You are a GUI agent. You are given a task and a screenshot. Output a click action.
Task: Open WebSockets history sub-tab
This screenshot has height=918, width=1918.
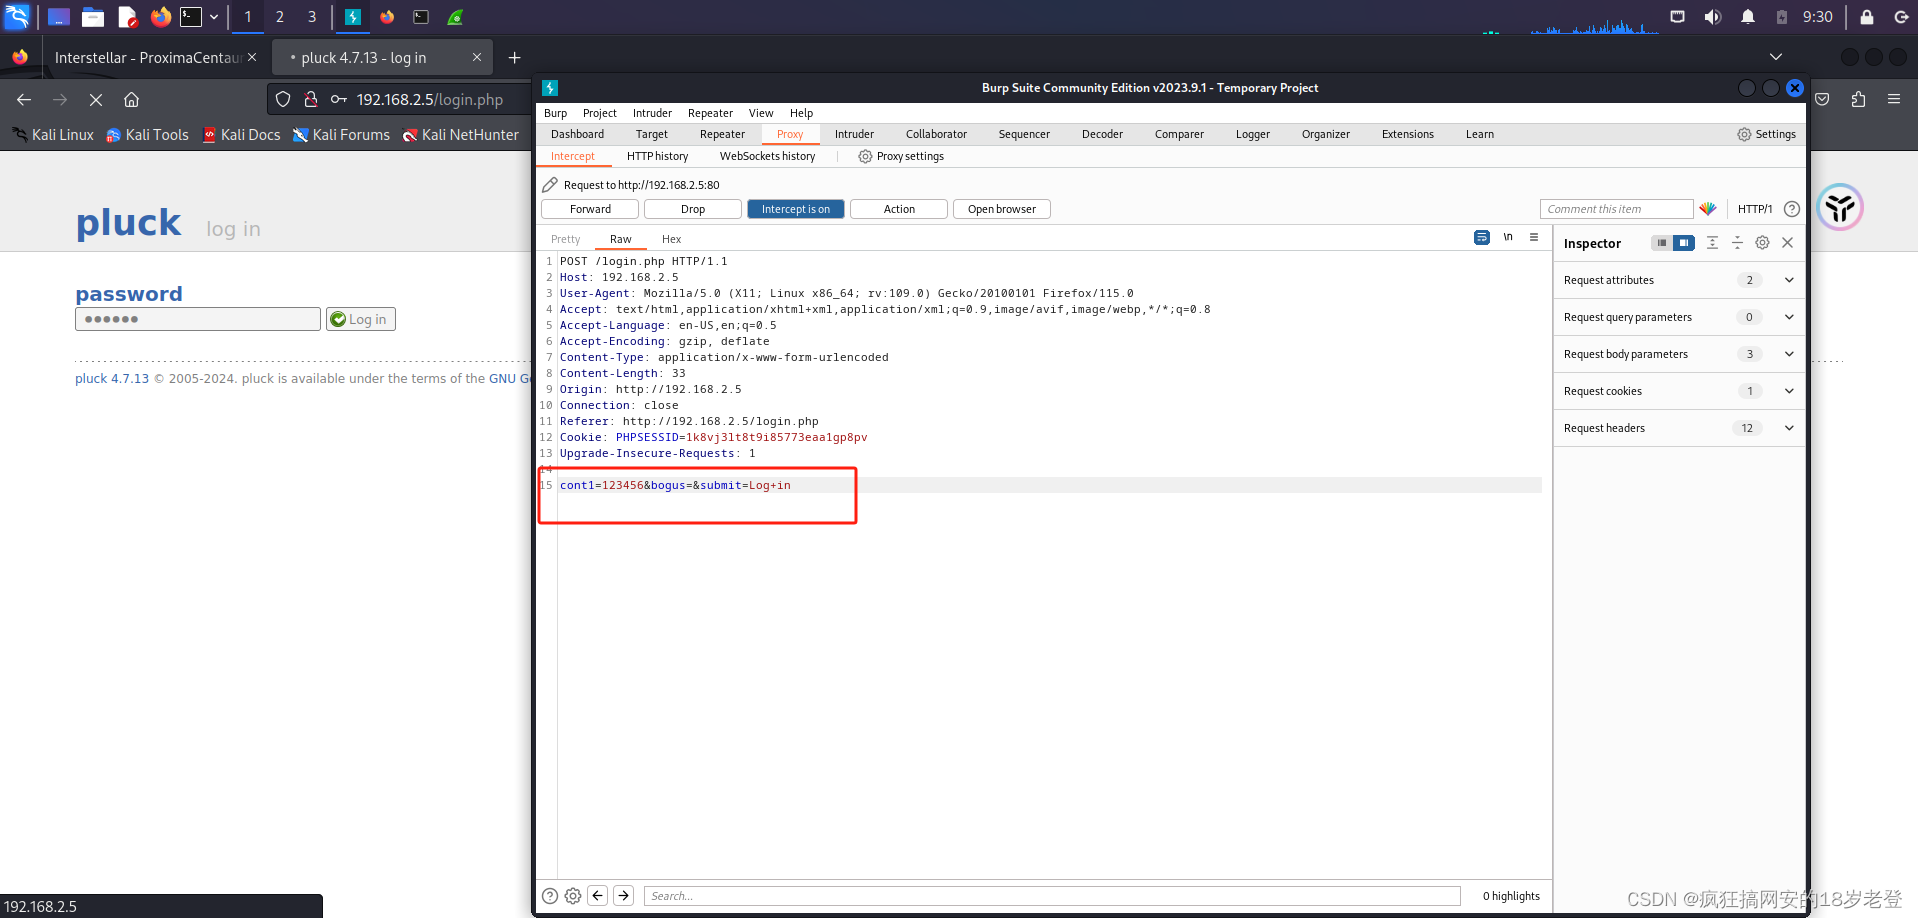click(x=767, y=156)
